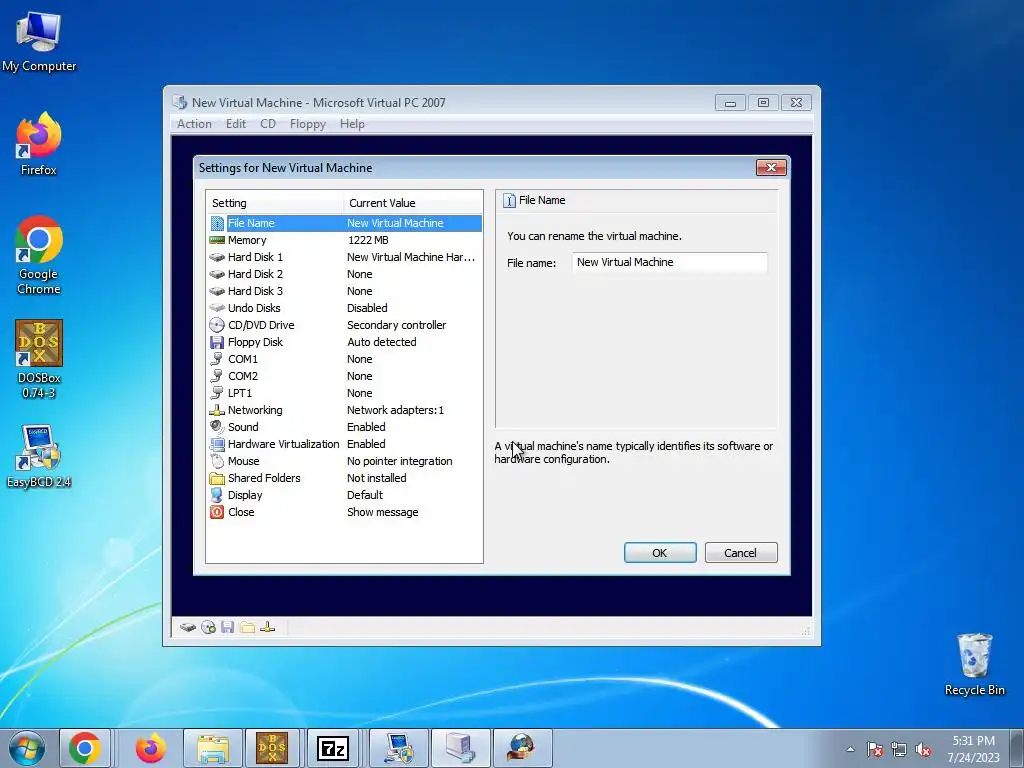The width and height of the screenshot is (1024, 768).
Task: Click network icon in VM status bar
Action: [267, 628]
